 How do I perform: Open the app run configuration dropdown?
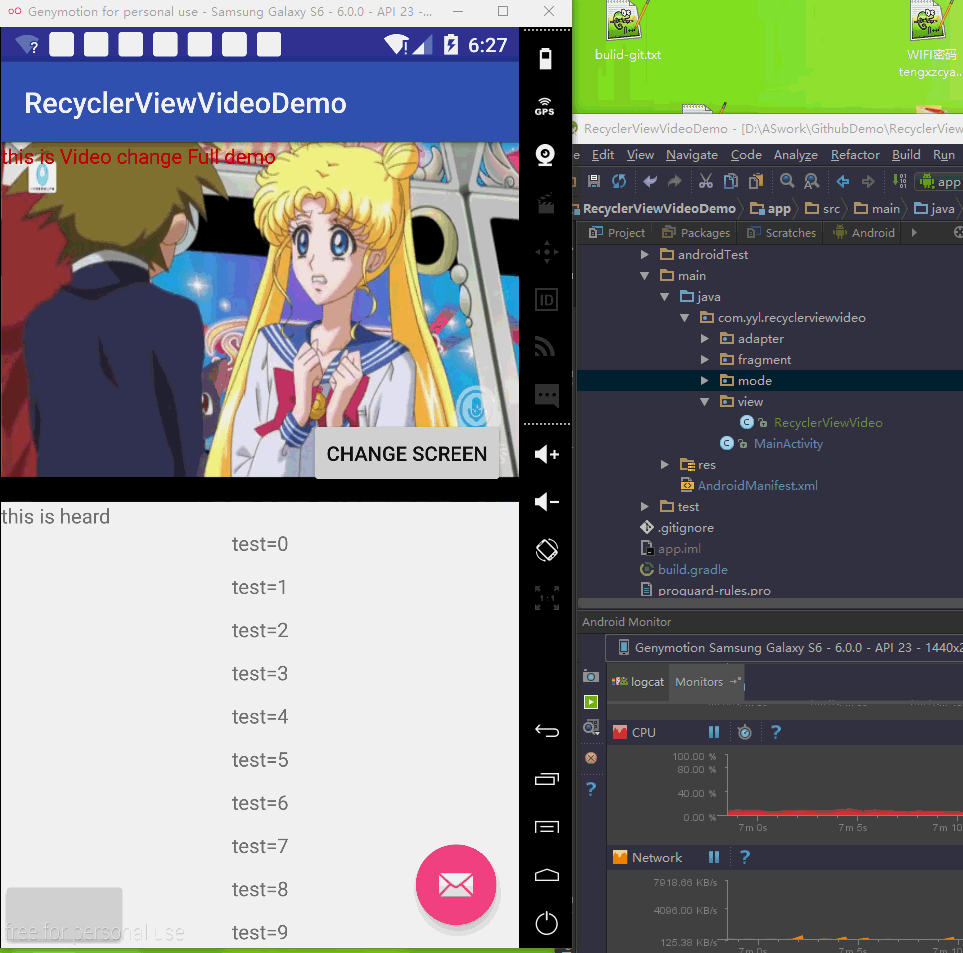point(939,182)
